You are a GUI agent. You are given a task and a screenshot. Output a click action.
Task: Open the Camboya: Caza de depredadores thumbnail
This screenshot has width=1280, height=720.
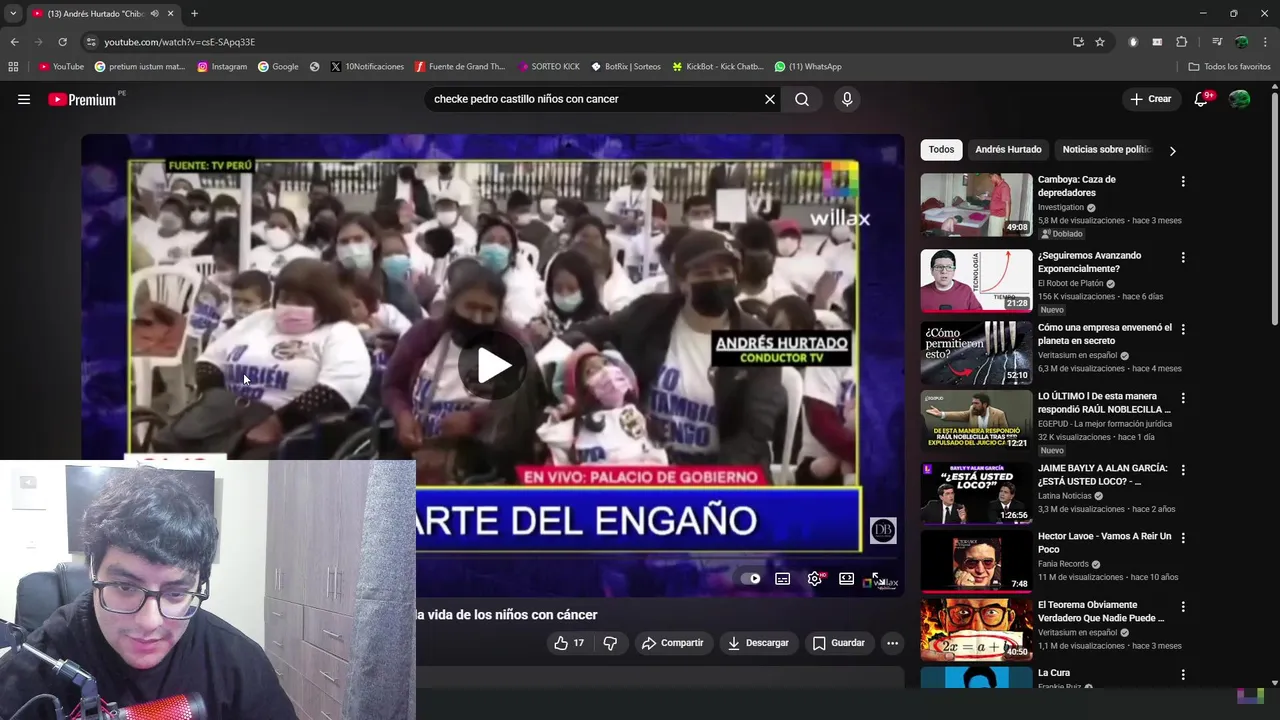(x=976, y=205)
